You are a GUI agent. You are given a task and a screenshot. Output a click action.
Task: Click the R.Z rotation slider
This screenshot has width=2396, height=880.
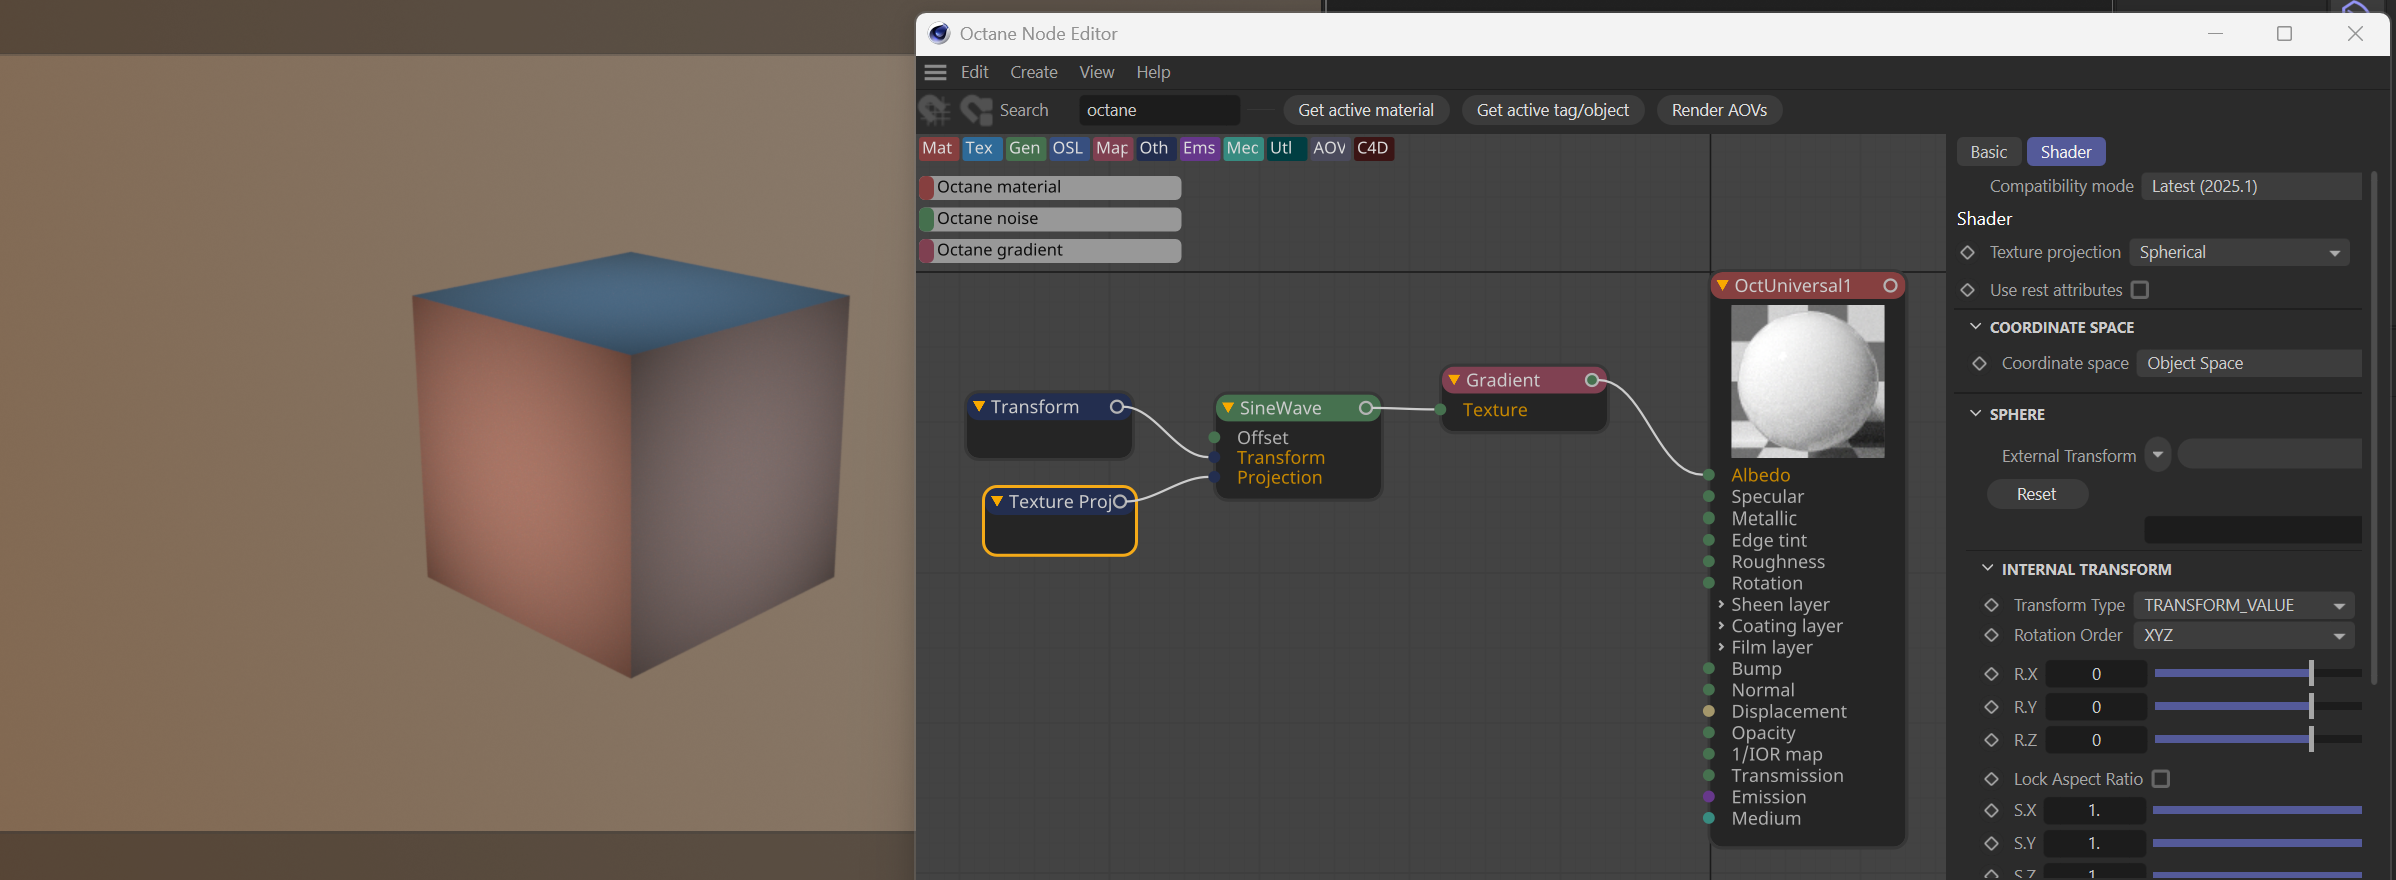2258,740
